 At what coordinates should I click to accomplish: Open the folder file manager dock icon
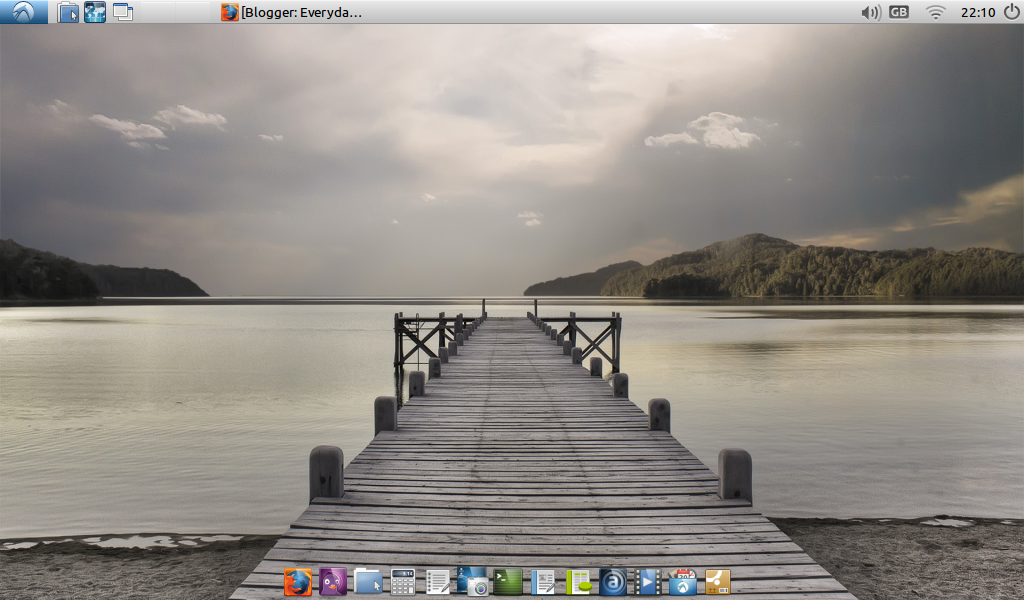(368, 581)
